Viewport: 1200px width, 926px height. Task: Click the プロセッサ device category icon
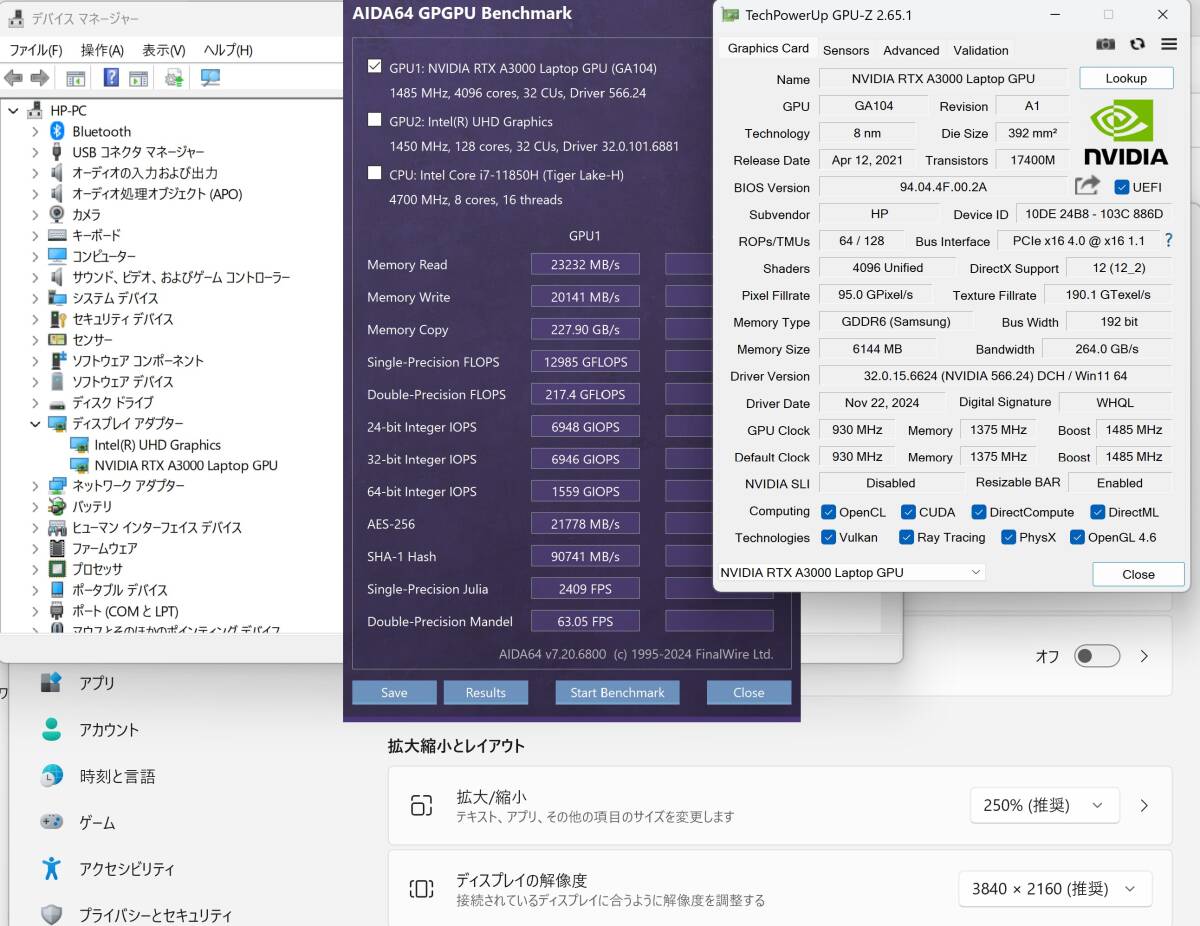57,569
